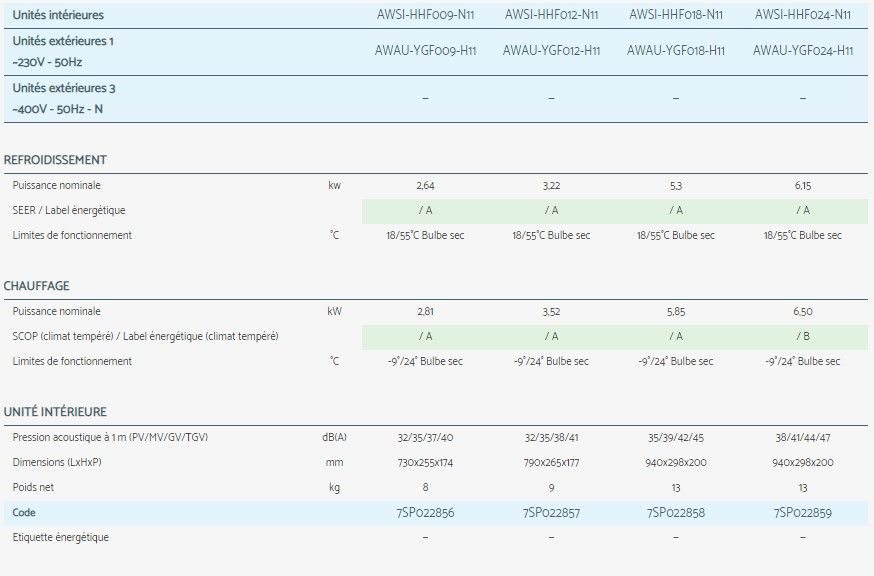Click the SEER / Label énergétique row label
874x576 pixels.
(69, 210)
